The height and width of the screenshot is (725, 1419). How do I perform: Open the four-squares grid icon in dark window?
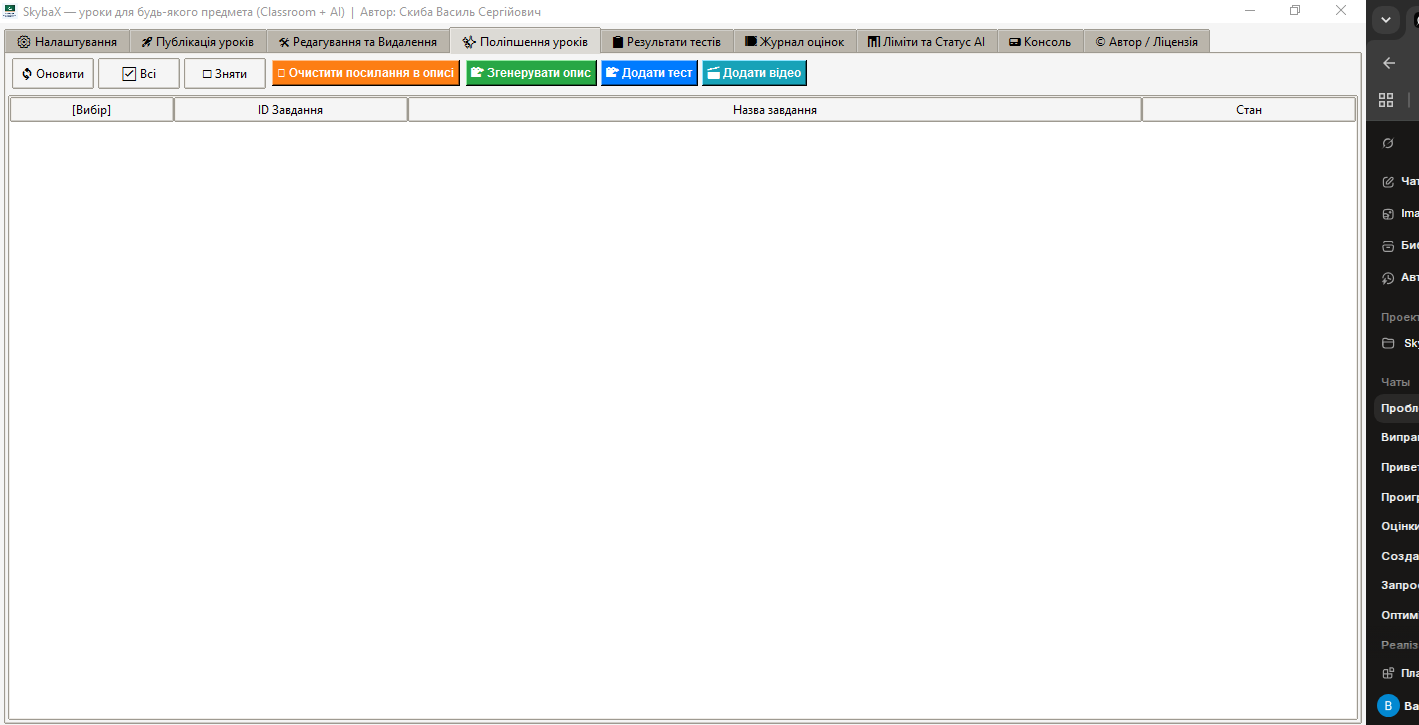pyautogui.click(x=1386, y=100)
